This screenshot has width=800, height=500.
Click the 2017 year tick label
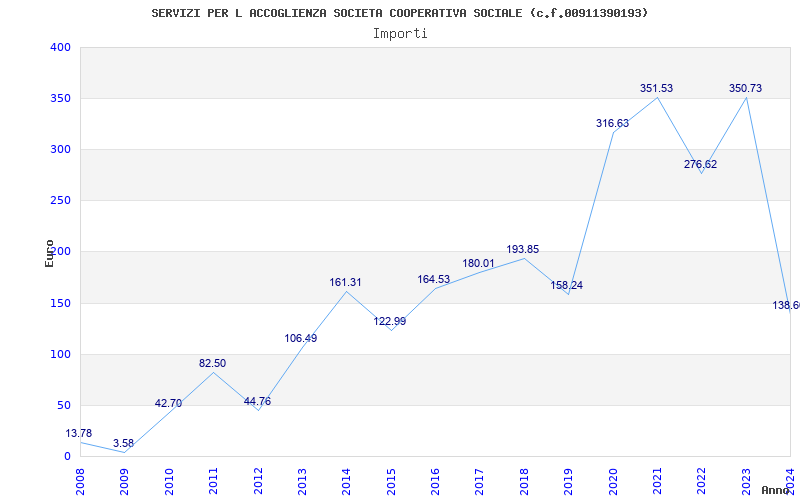click(x=480, y=481)
